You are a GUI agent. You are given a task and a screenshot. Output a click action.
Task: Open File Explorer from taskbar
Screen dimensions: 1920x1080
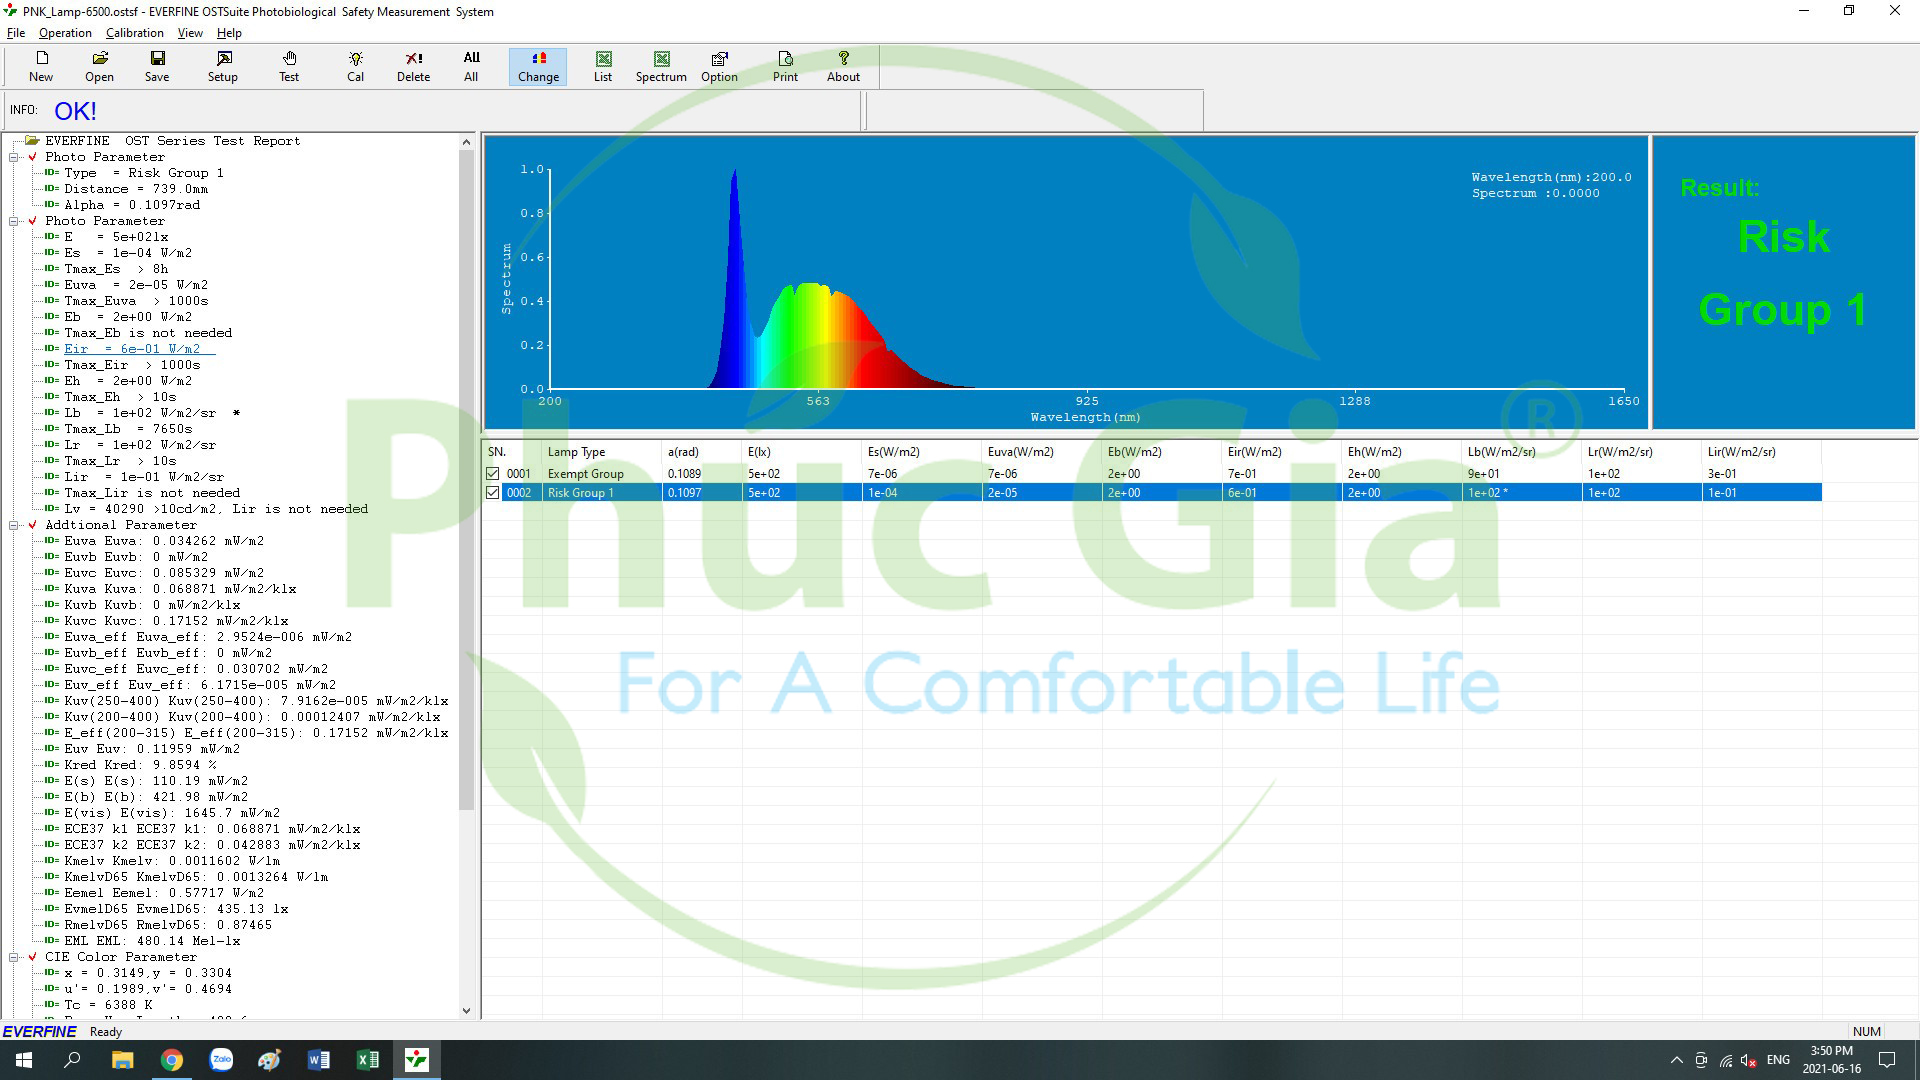point(122,1060)
